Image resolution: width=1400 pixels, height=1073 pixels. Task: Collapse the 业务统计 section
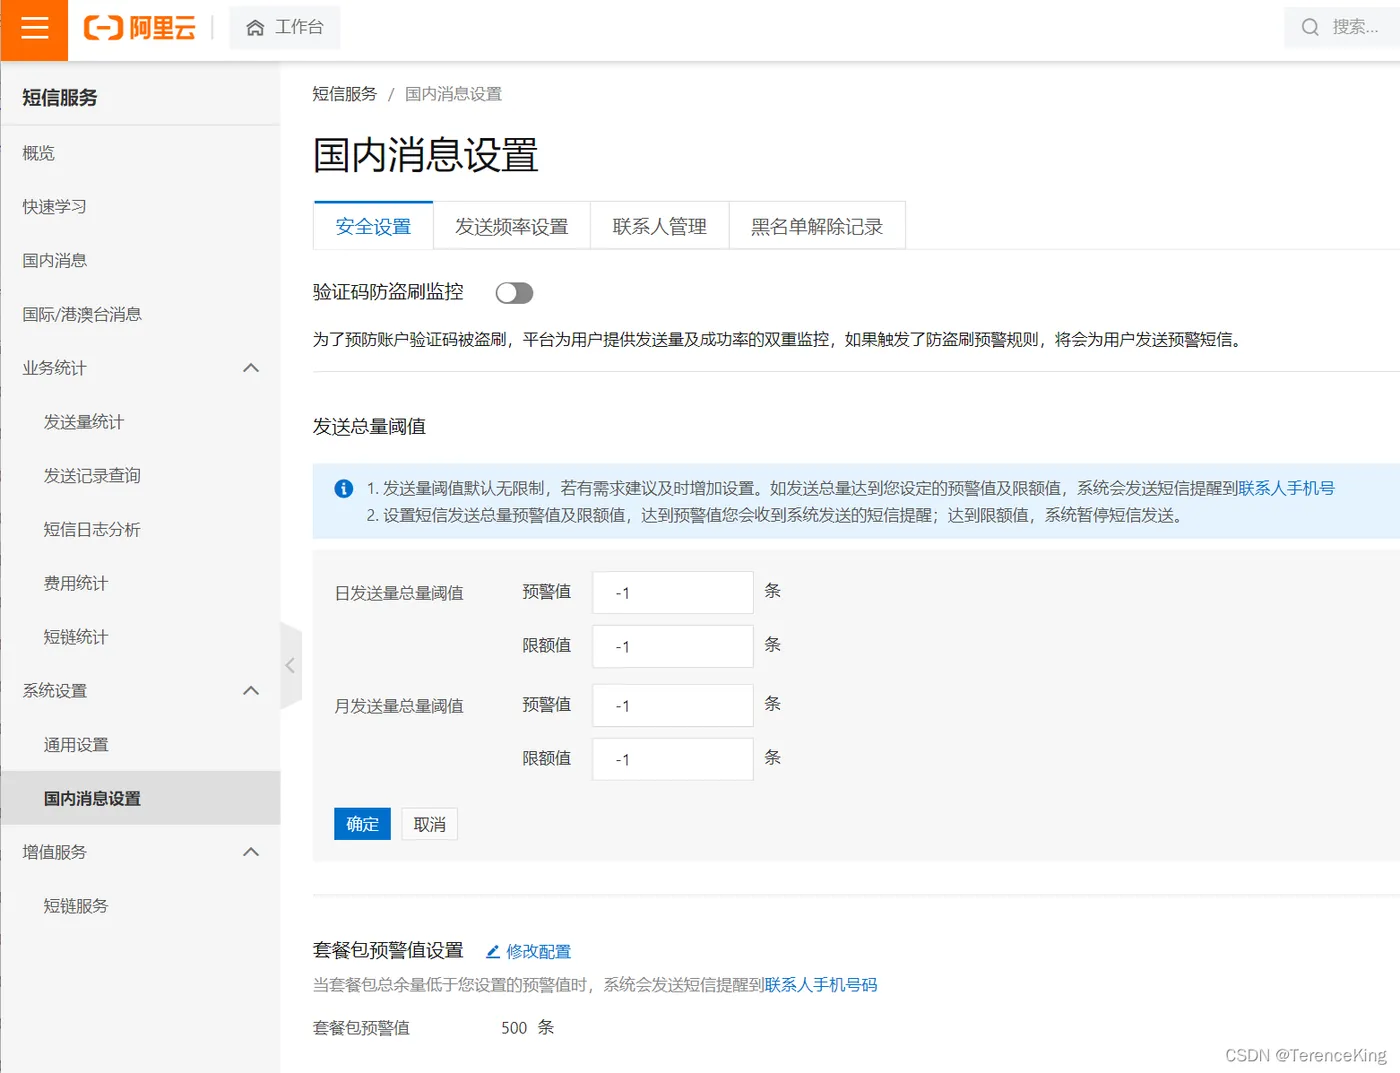pyautogui.click(x=251, y=368)
